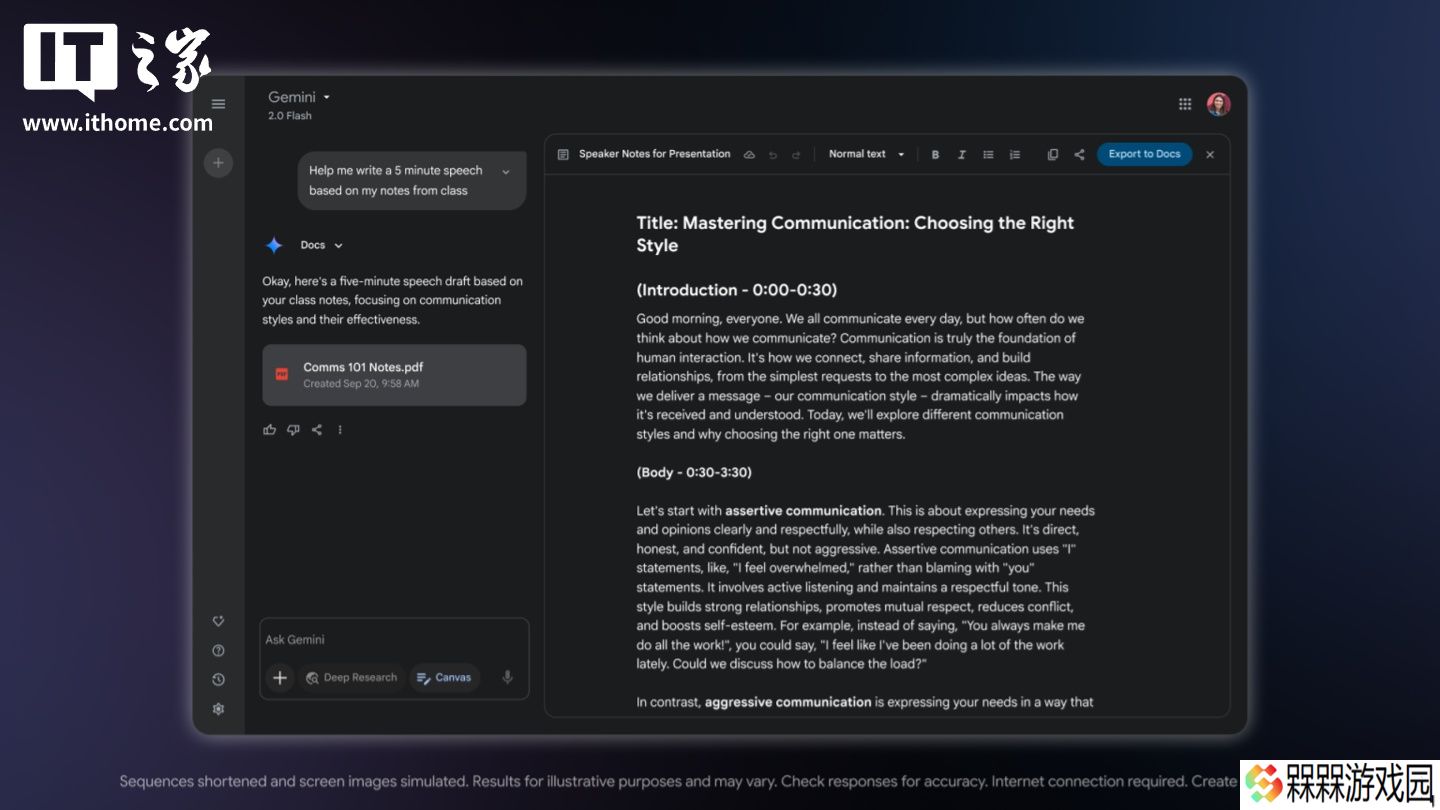
Task: Click the red PDF file icon
Action: [x=282, y=375]
